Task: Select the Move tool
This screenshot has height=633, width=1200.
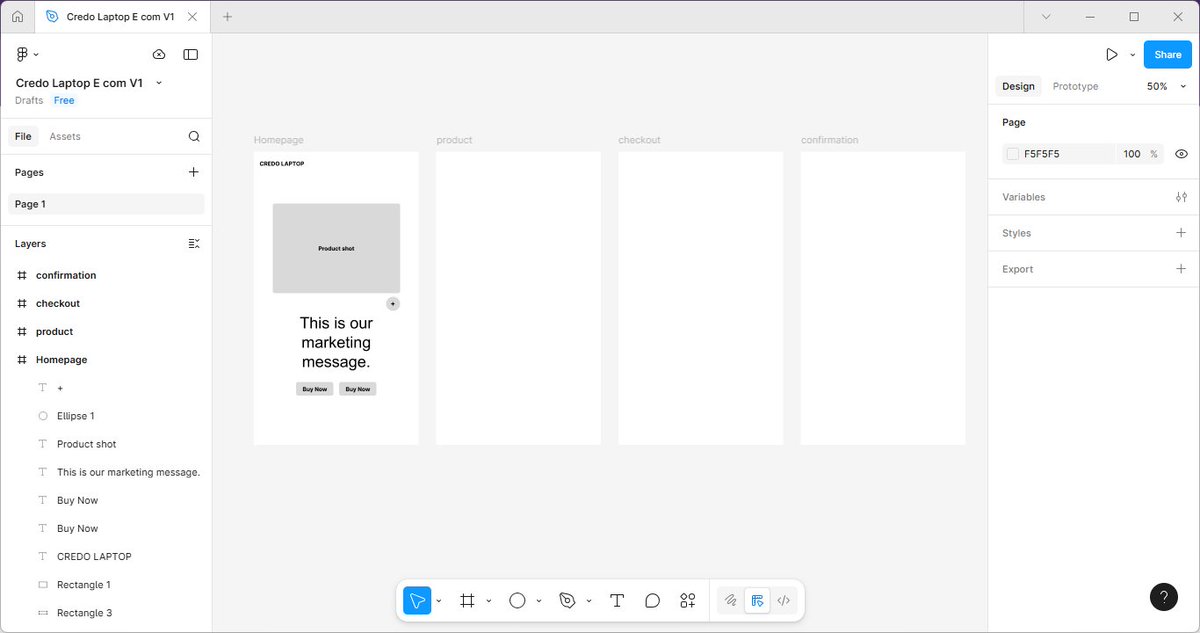Action: 417,600
